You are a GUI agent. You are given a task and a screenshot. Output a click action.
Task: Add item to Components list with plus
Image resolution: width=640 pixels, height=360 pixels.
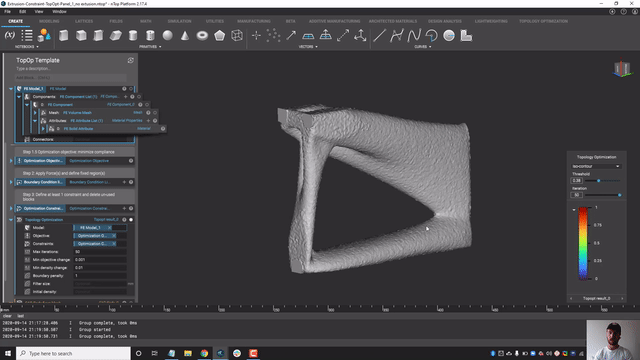(x=125, y=97)
